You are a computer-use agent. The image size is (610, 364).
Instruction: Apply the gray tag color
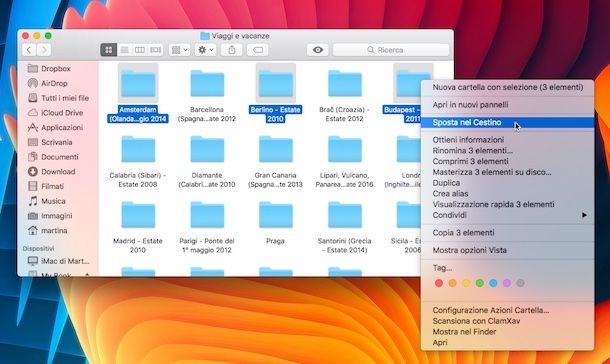point(521,283)
